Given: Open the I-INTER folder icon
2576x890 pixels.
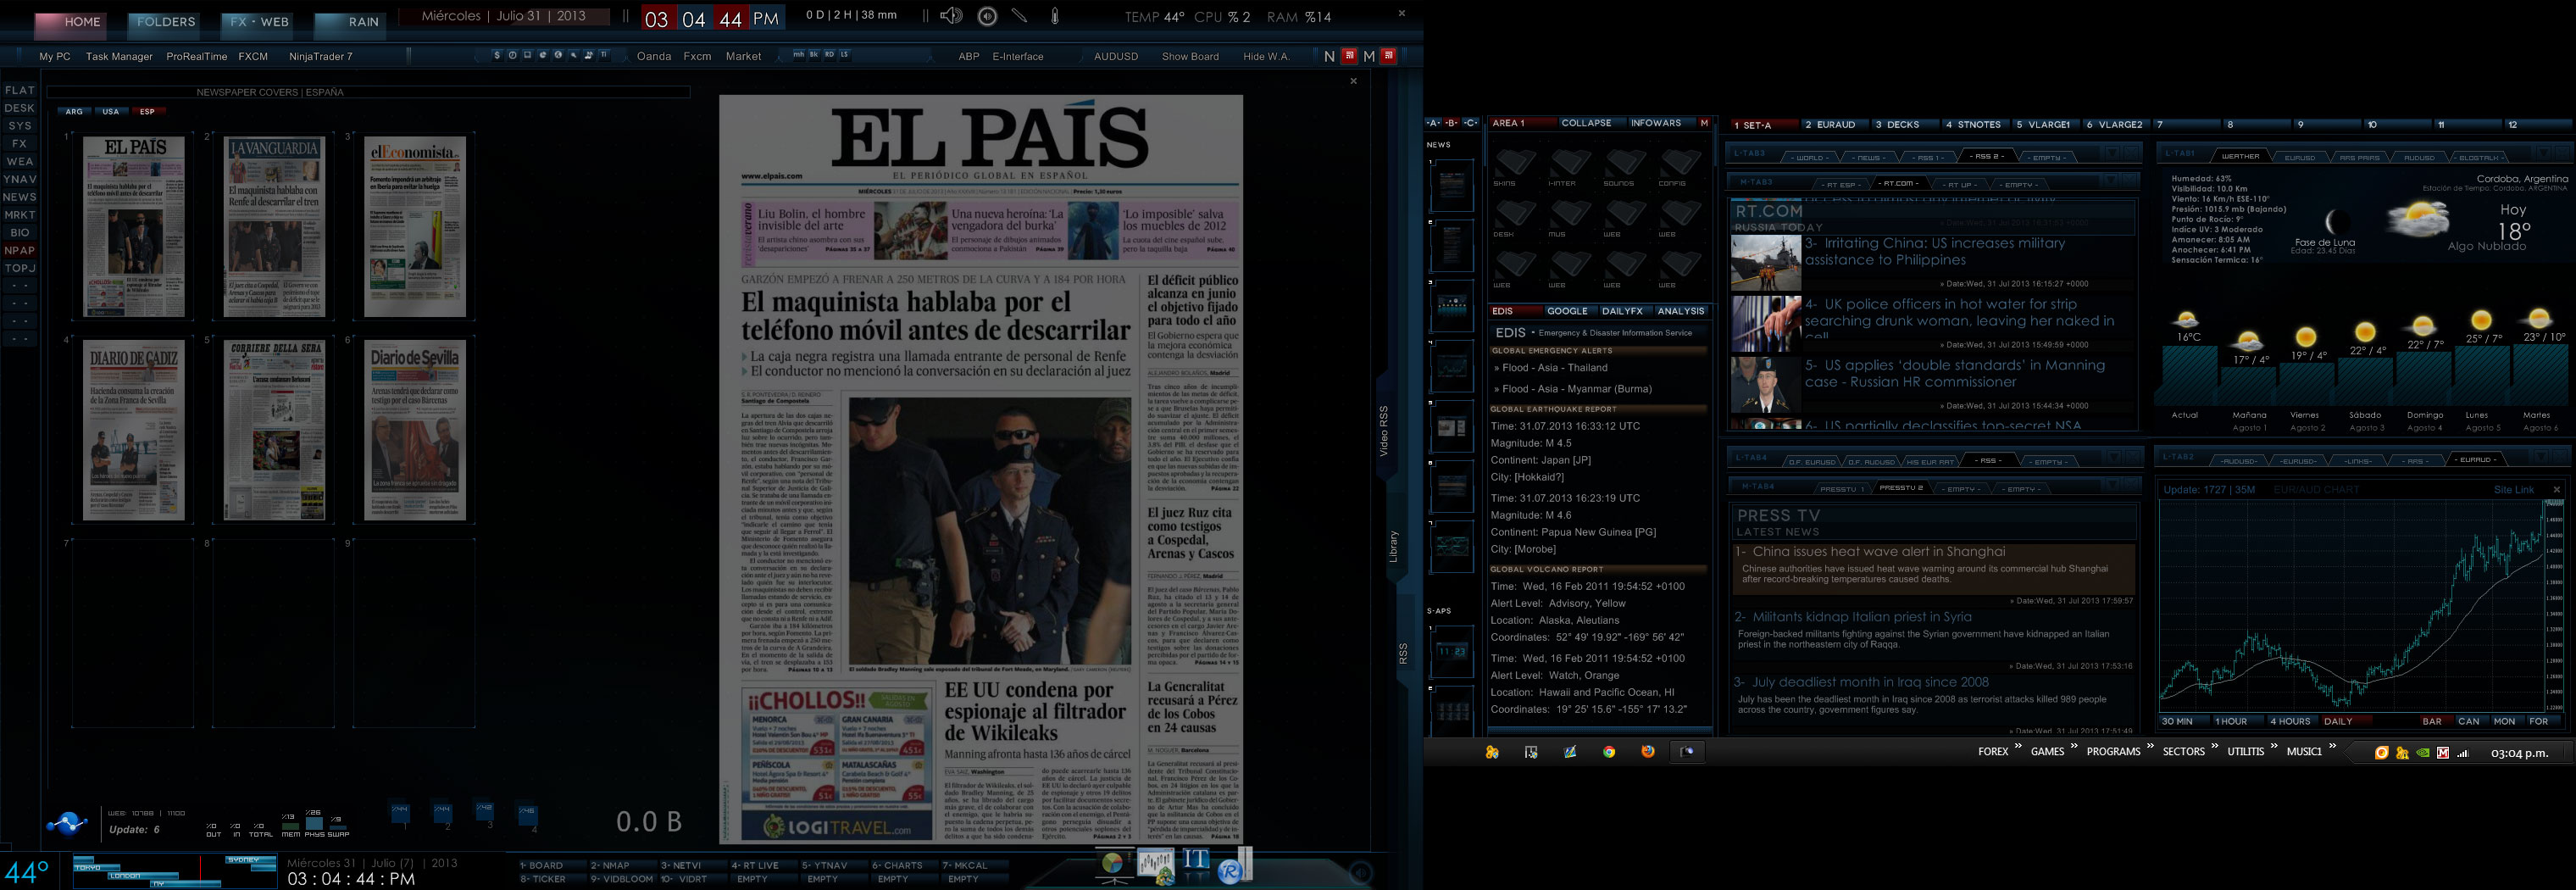Looking at the screenshot, I should 1570,164.
